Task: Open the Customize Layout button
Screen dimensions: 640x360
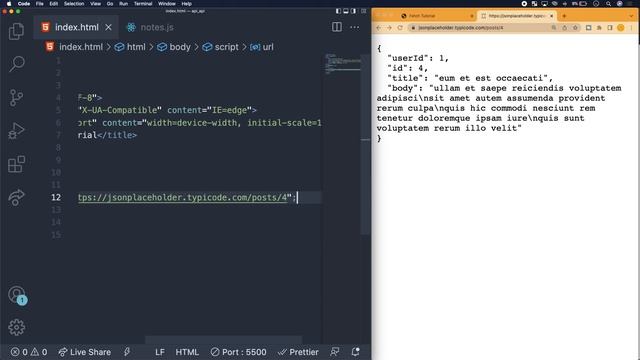Action: point(363,11)
